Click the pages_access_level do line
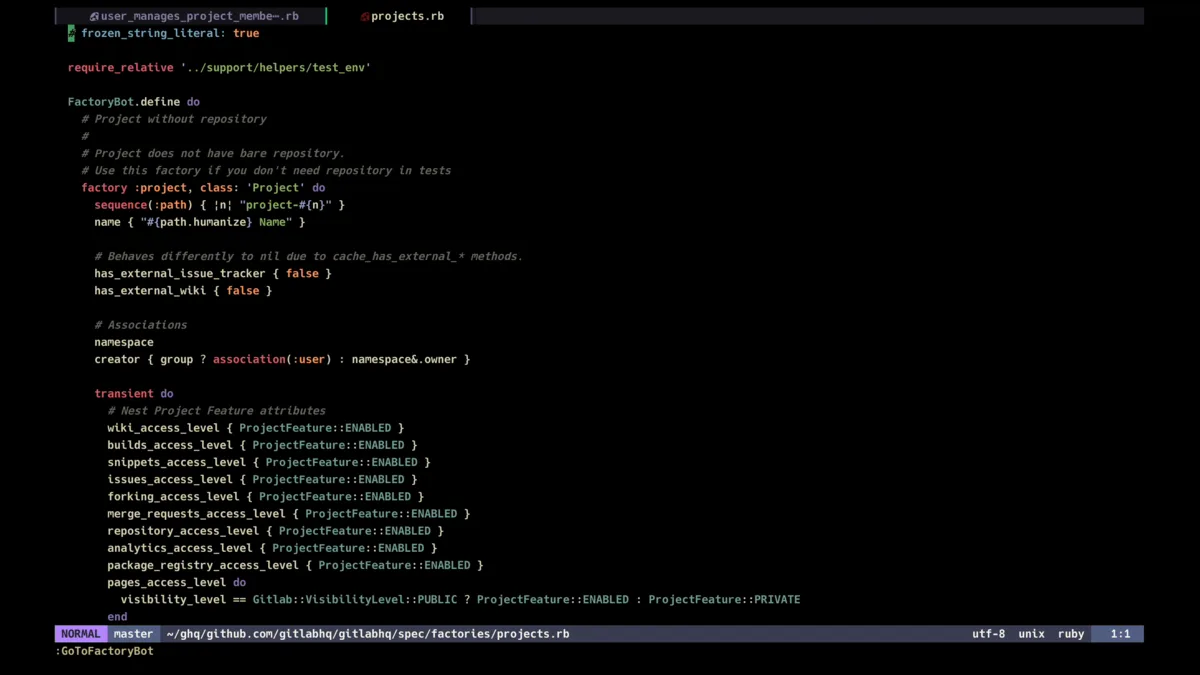1200x675 pixels. click(177, 582)
